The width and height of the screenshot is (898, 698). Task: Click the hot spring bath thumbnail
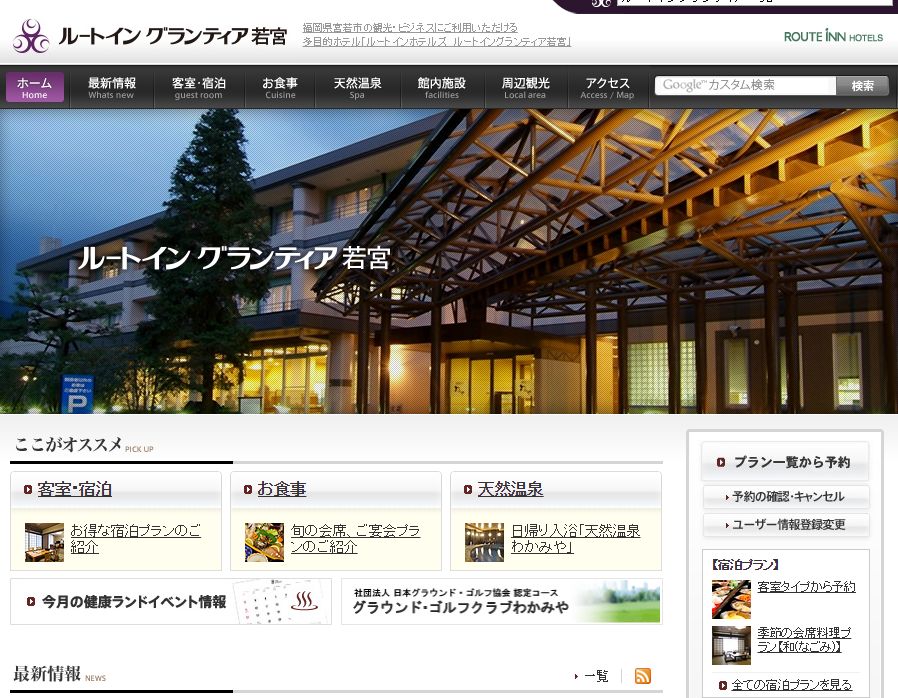484,542
